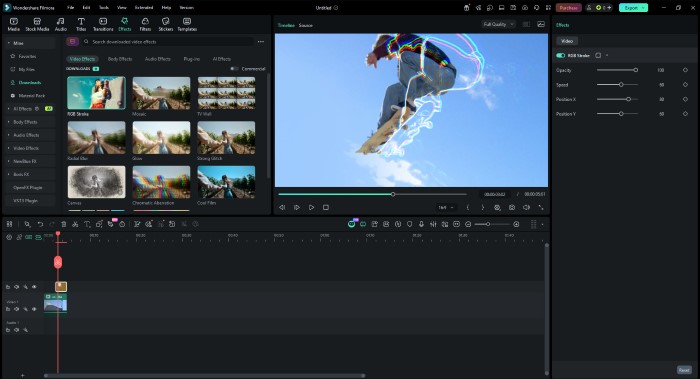Adjust the Speed slider
700x379 pixels.
click(x=617, y=84)
